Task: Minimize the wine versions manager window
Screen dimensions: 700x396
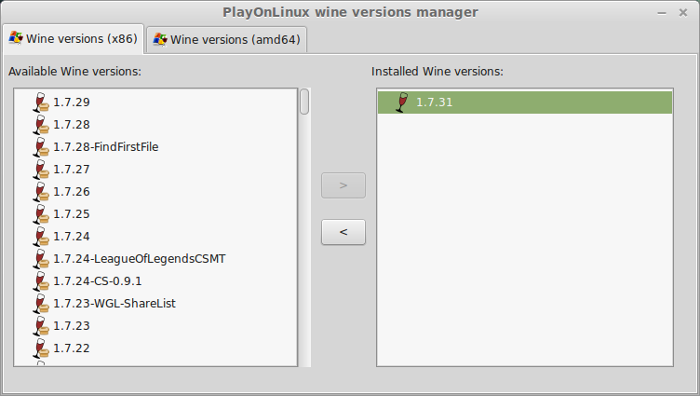Action: [662, 13]
